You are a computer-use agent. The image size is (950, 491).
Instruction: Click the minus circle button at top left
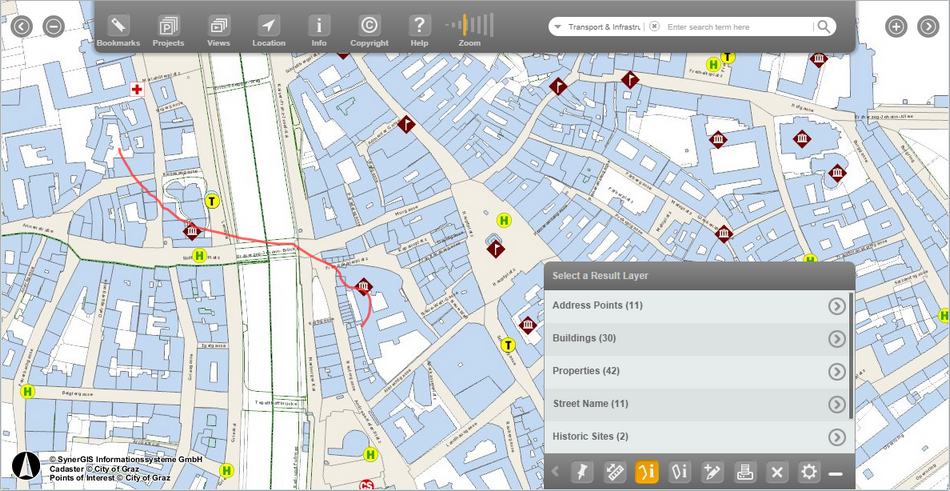tap(53, 27)
